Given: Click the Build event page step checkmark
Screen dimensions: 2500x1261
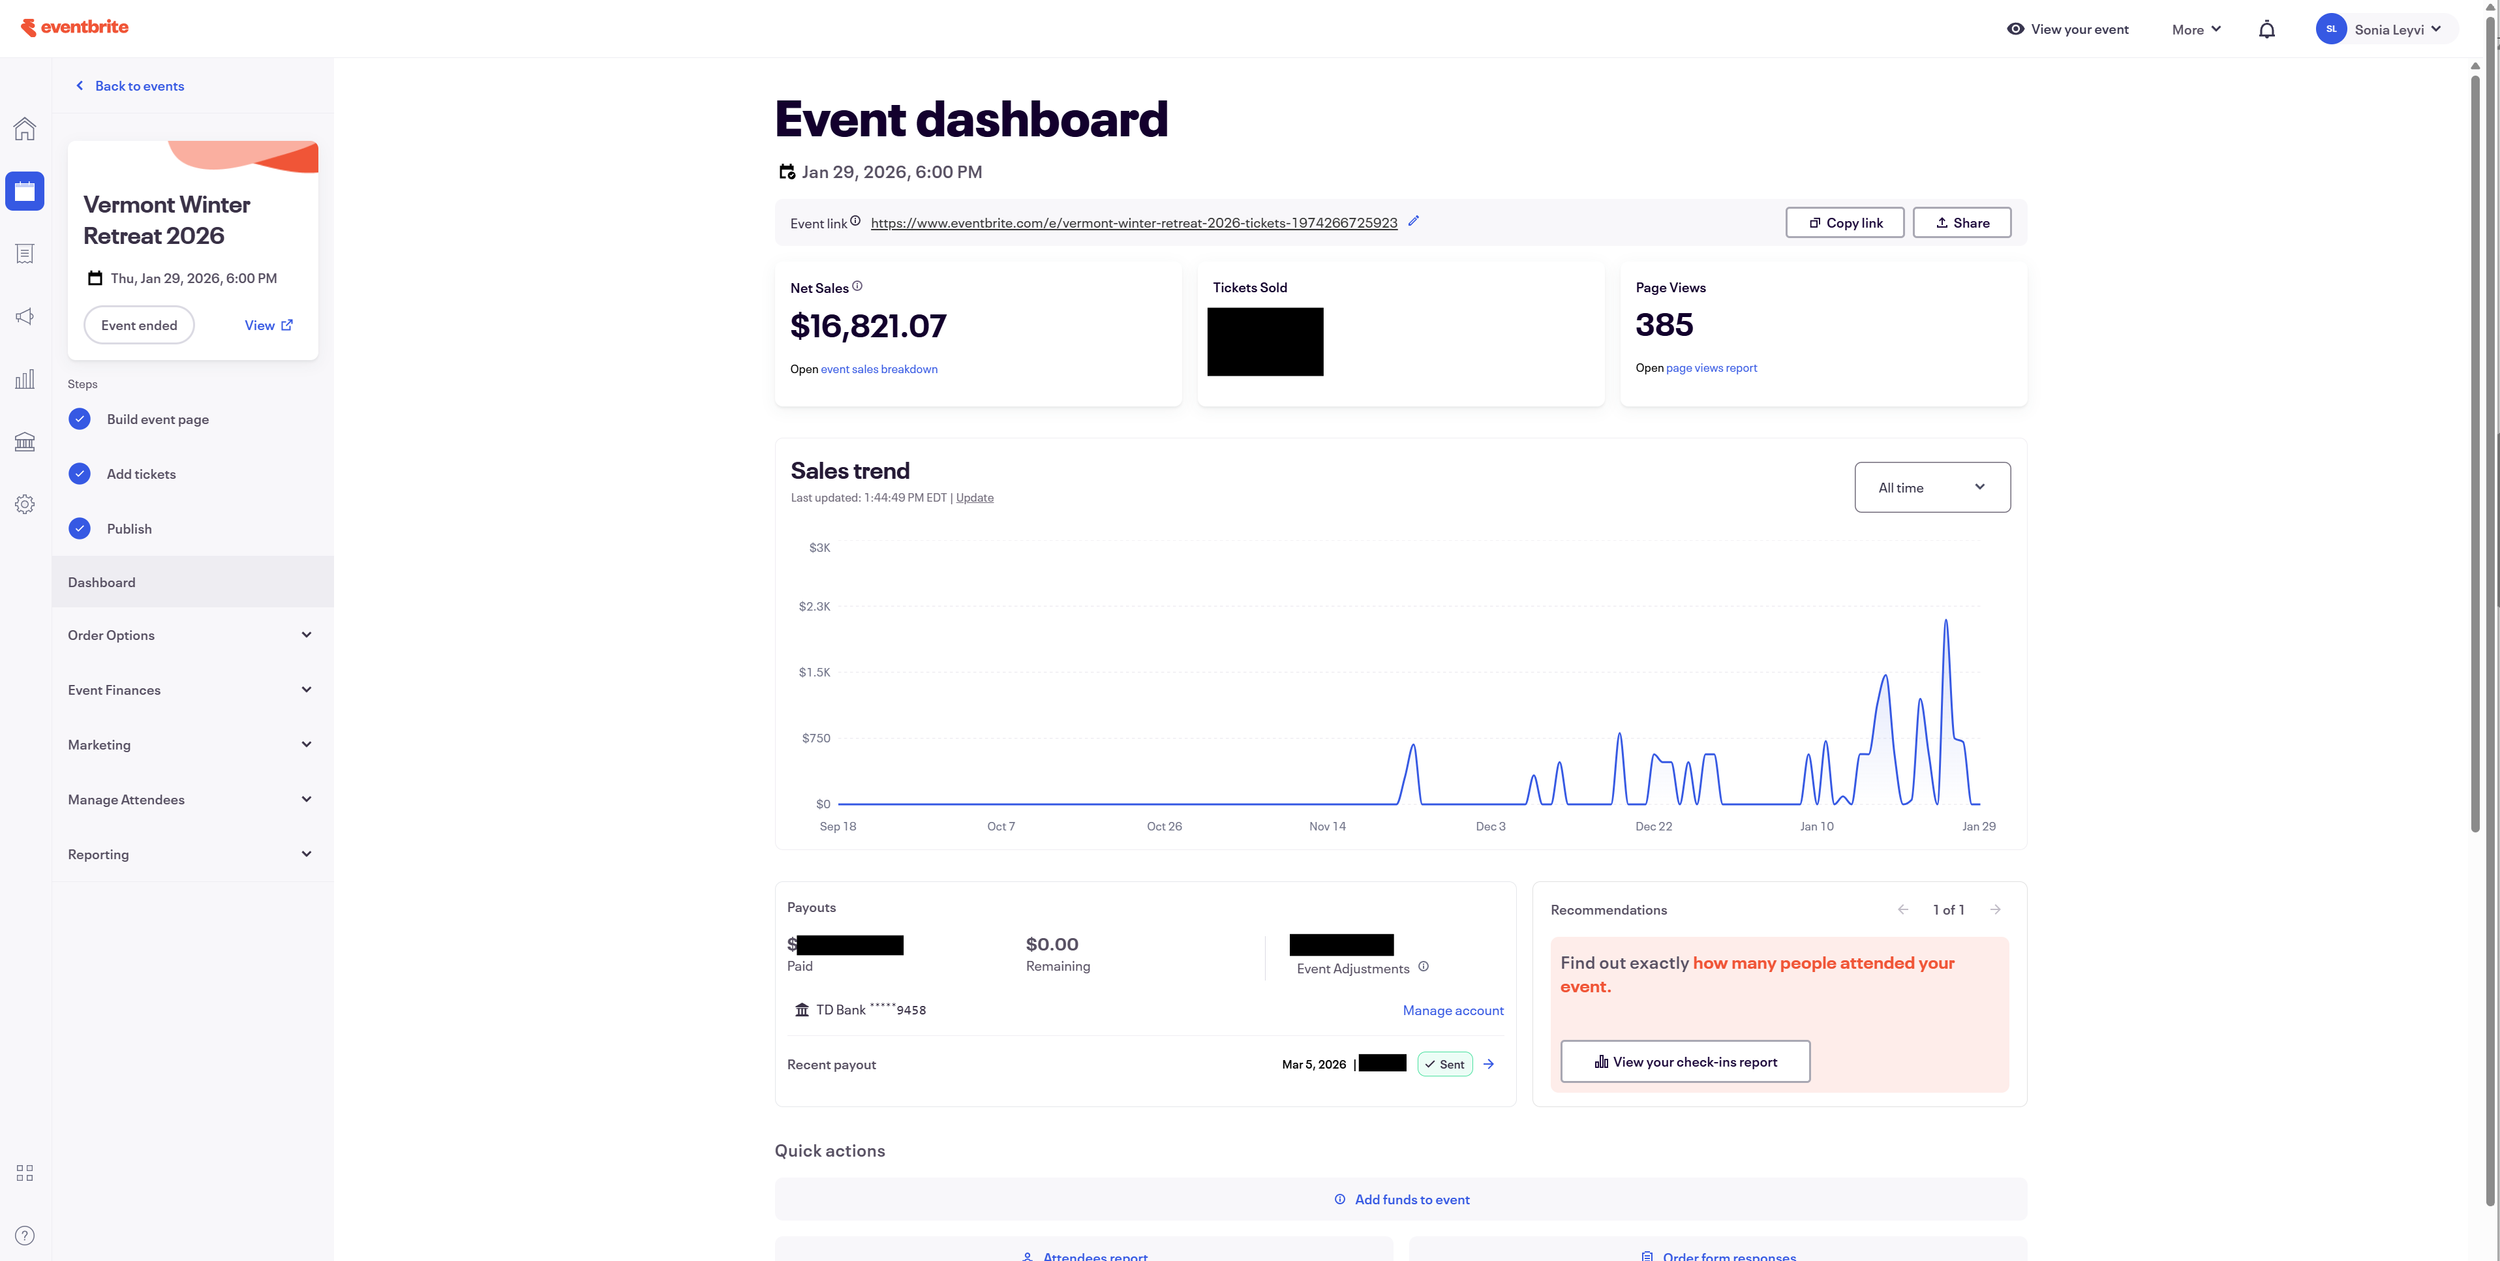Looking at the screenshot, I should 80,419.
